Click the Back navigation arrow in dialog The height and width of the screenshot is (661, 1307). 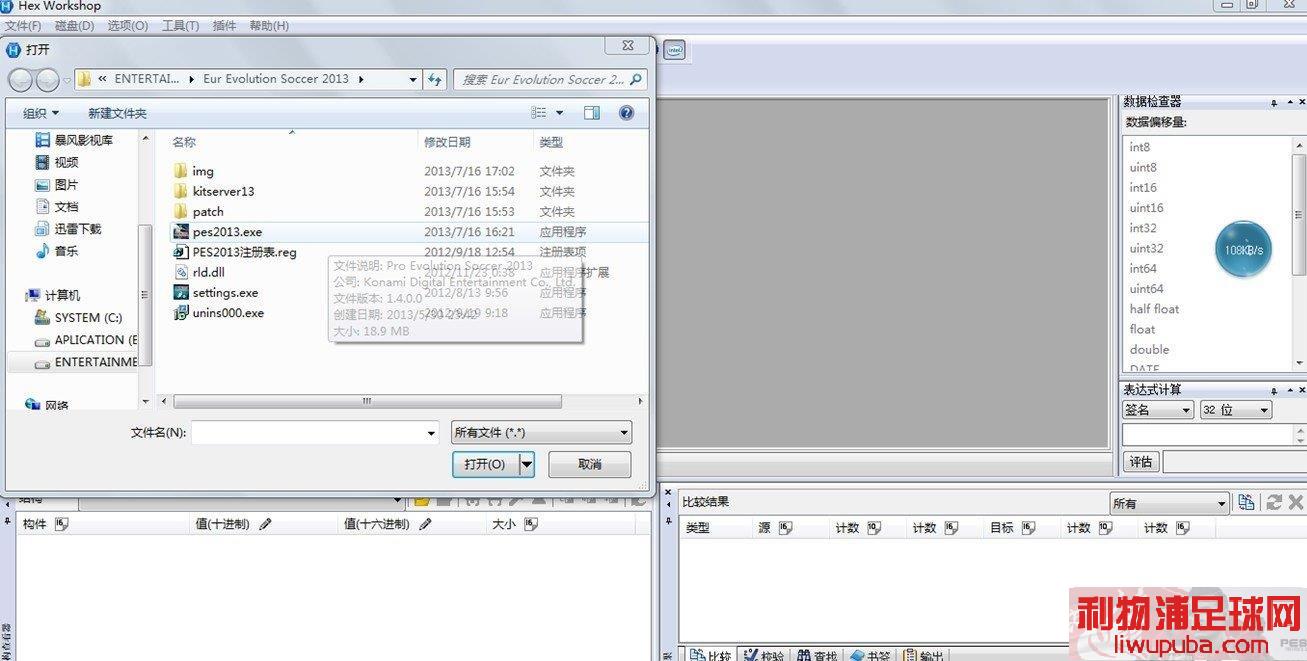[x=21, y=80]
